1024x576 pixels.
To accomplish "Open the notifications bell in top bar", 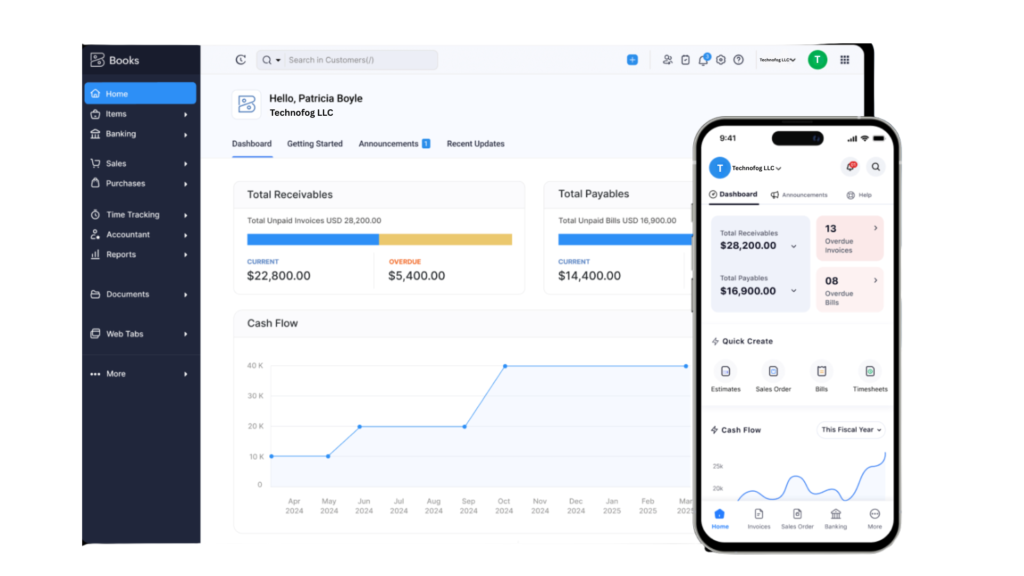I will click(x=703, y=60).
